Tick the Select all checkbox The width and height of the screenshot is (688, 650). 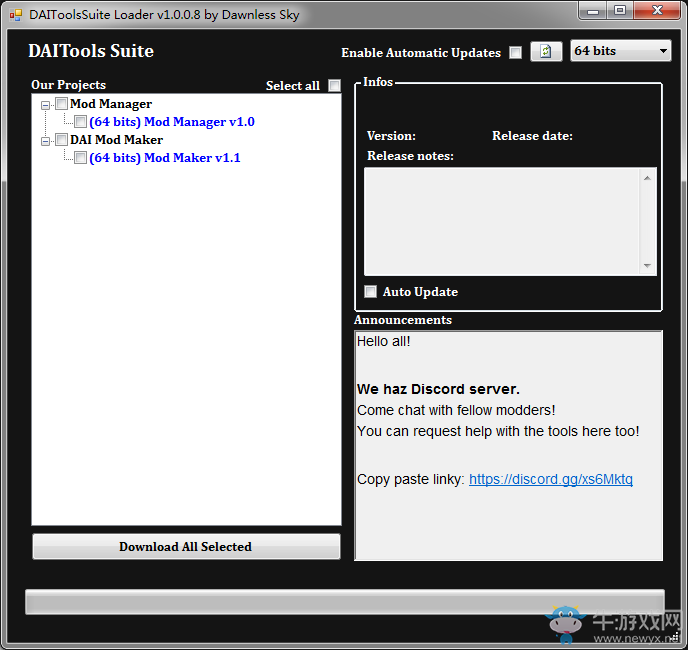click(334, 85)
